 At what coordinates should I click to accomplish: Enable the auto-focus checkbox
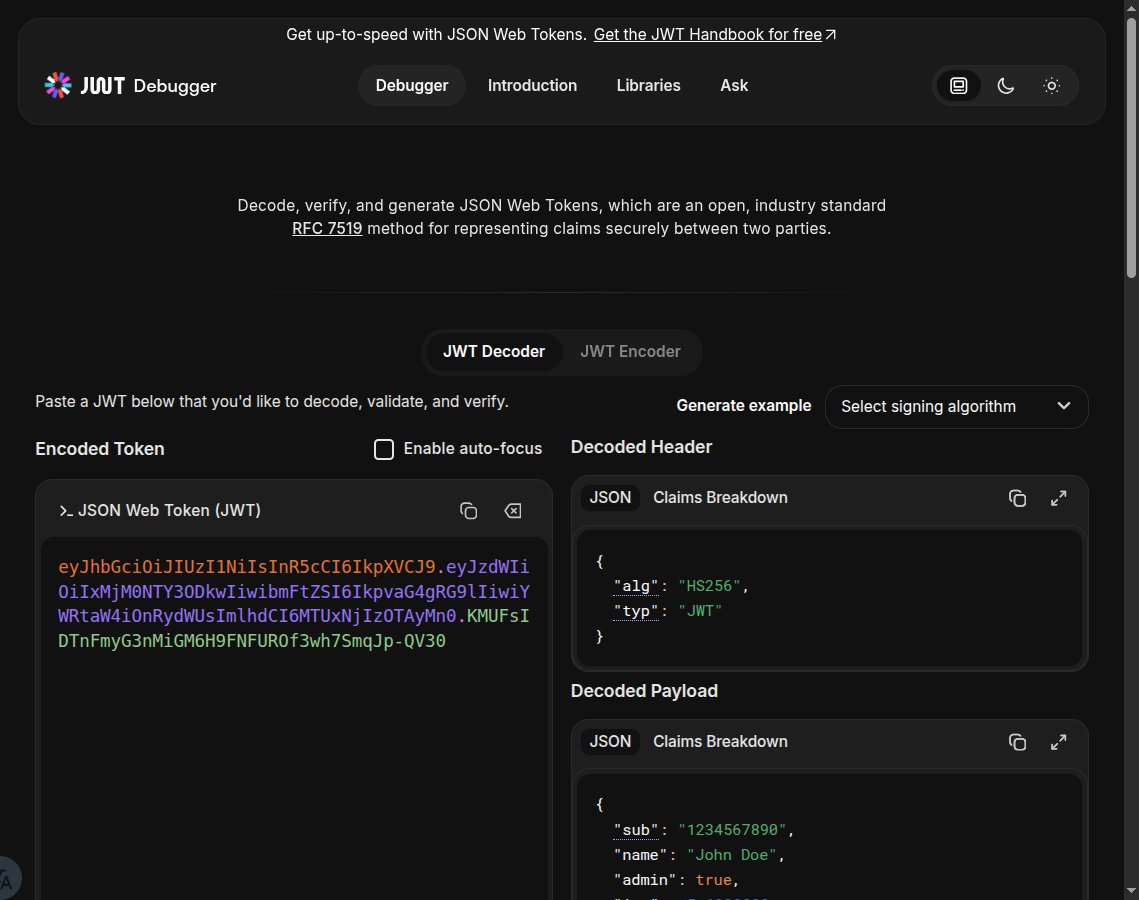(x=384, y=449)
